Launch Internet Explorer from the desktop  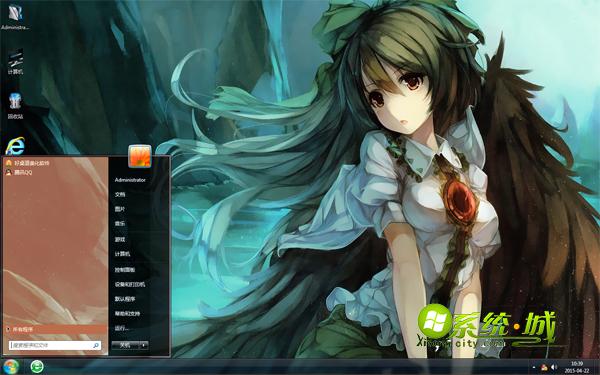[15, 146]
